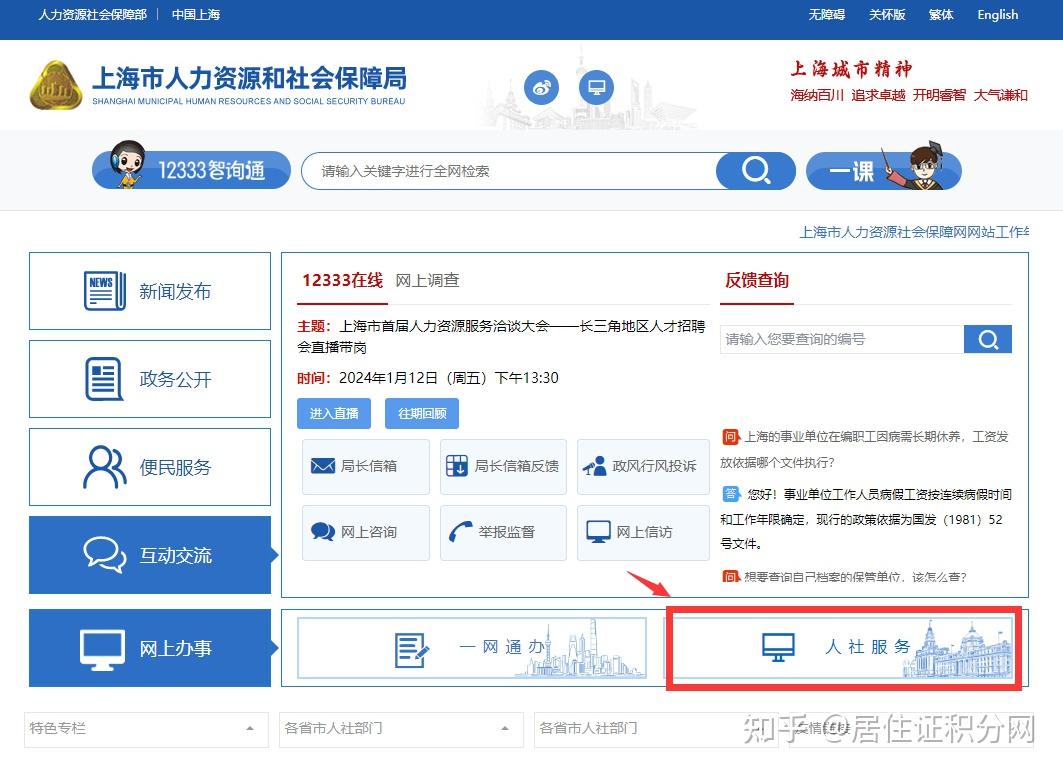1063x773 pixels.
Task: Expand the 特色专栏 dropdown
Action: [145, 731]
